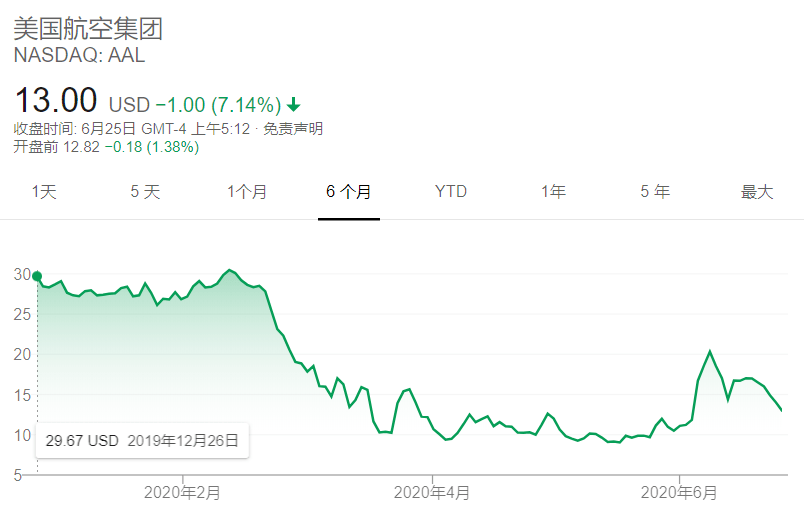Select the 1天 time range tab
Image resolution: width=804 pixels, height=516 pixels.
pos(44,192)
